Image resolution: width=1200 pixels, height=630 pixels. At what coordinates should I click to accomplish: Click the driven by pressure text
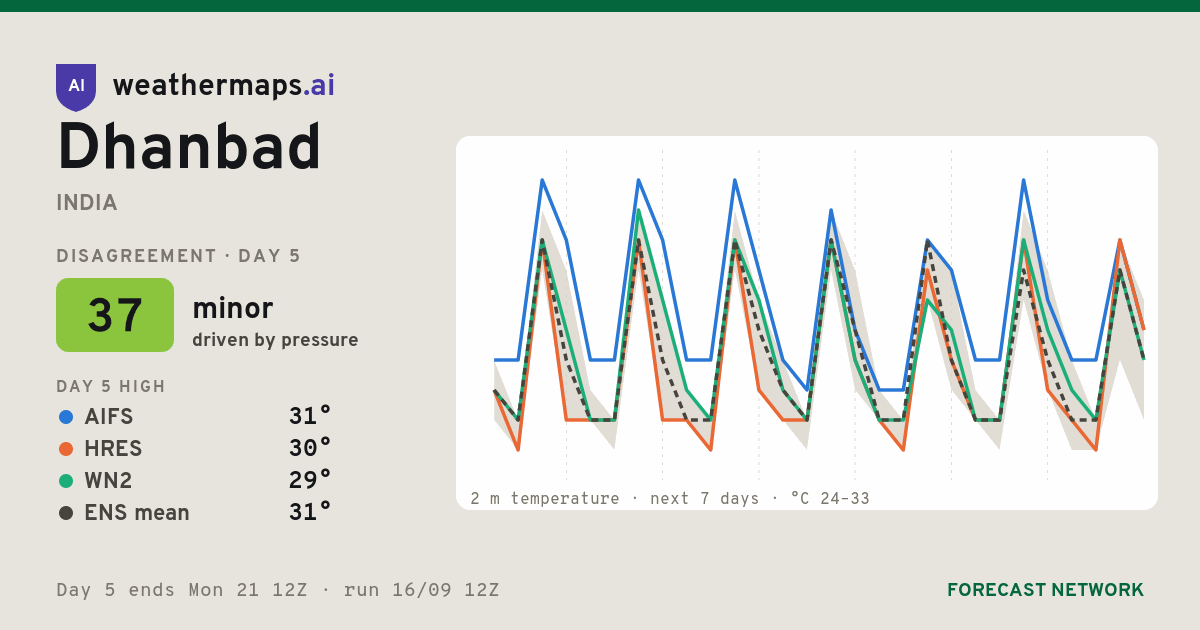[x=275, y=340]
